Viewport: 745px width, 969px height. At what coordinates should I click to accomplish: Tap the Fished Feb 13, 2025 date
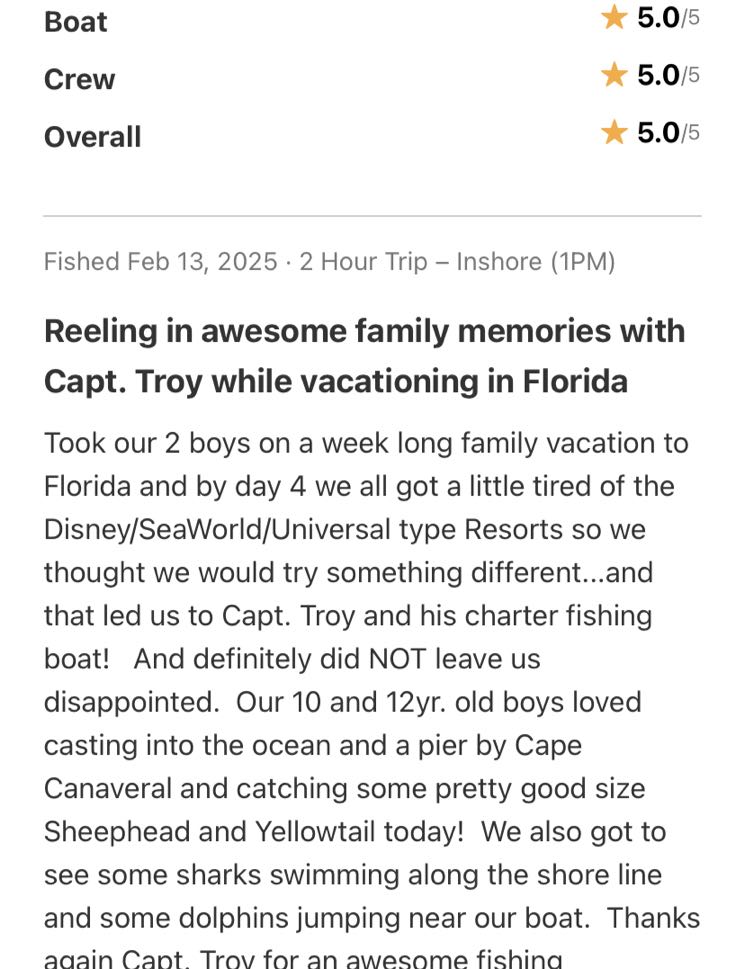click(161, 261)
